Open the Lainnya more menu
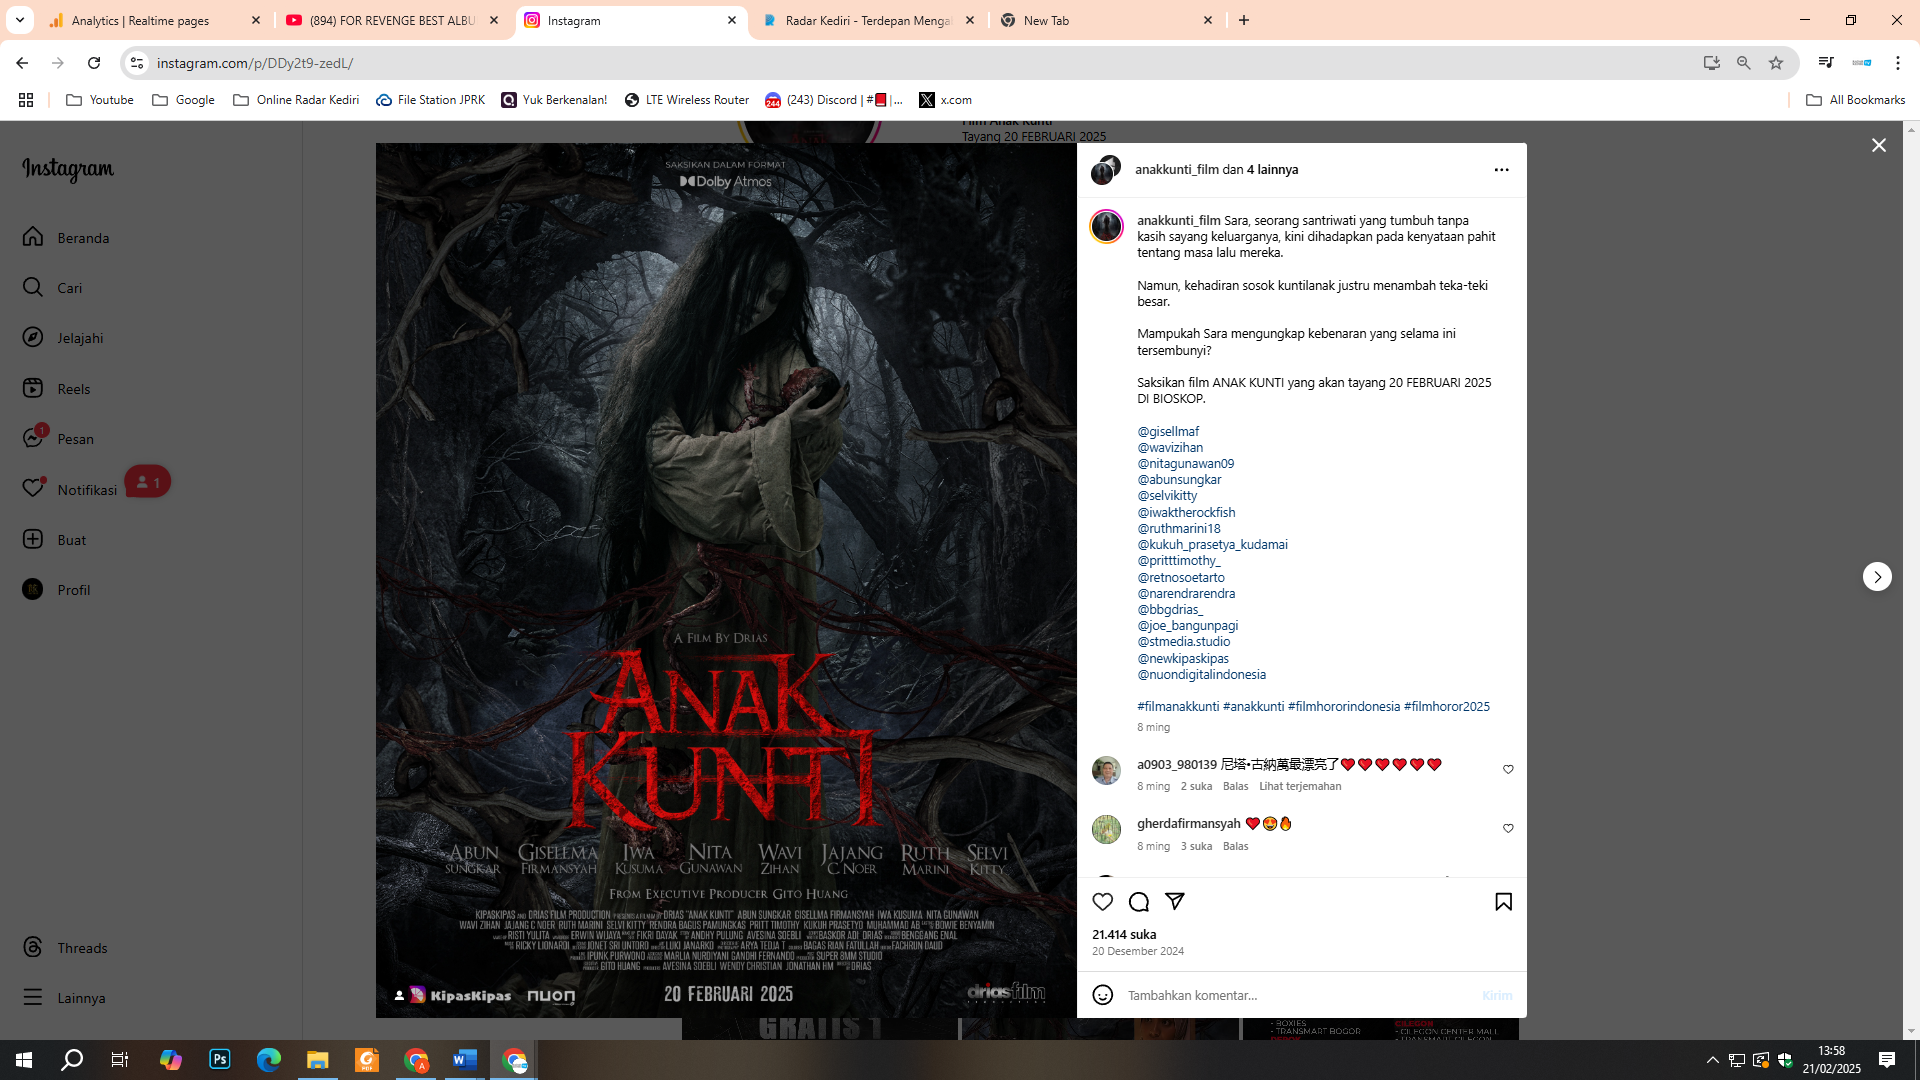The height and width of the screenshot is (1080, 1920). (x=64, y=997)
